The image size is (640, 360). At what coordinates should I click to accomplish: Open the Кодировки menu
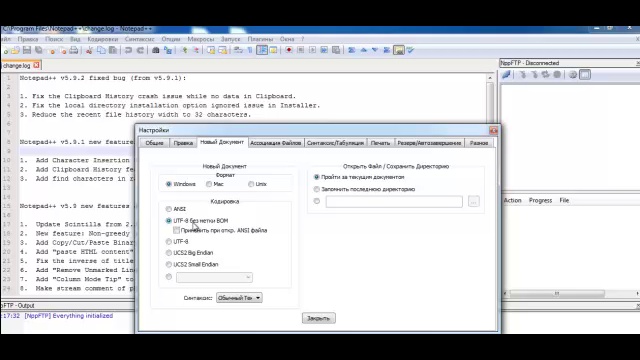coord(102,39)
